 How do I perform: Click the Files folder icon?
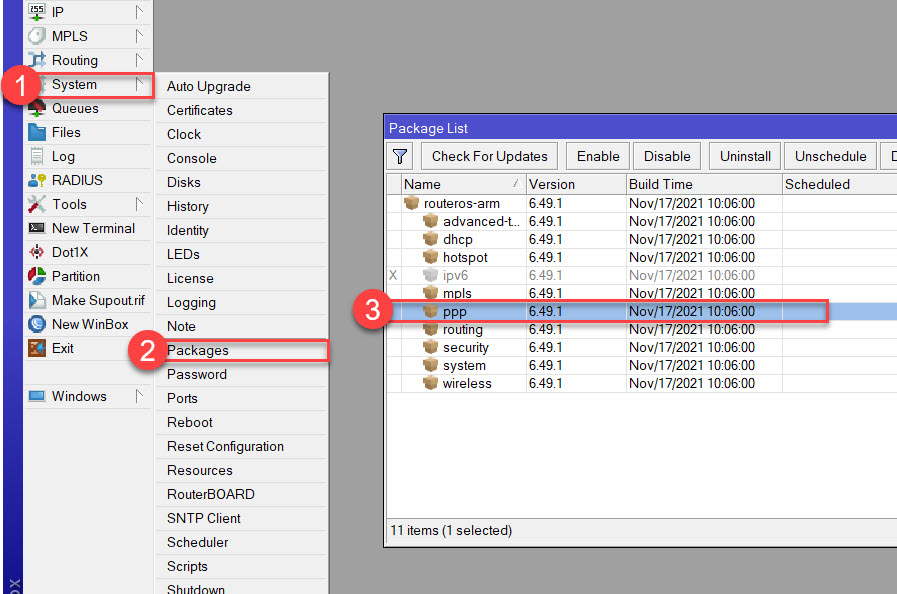tap(37, 132)
